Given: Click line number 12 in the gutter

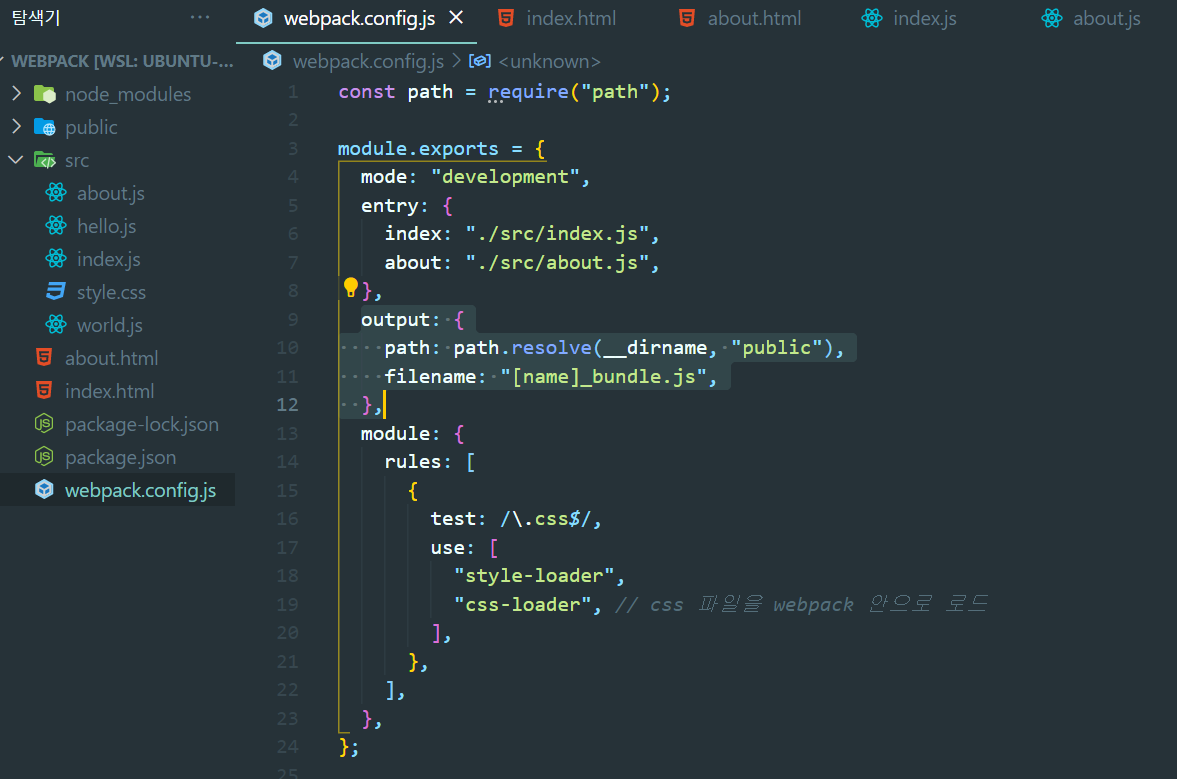Looking at the screenshot, I should [x=287, y=405].
